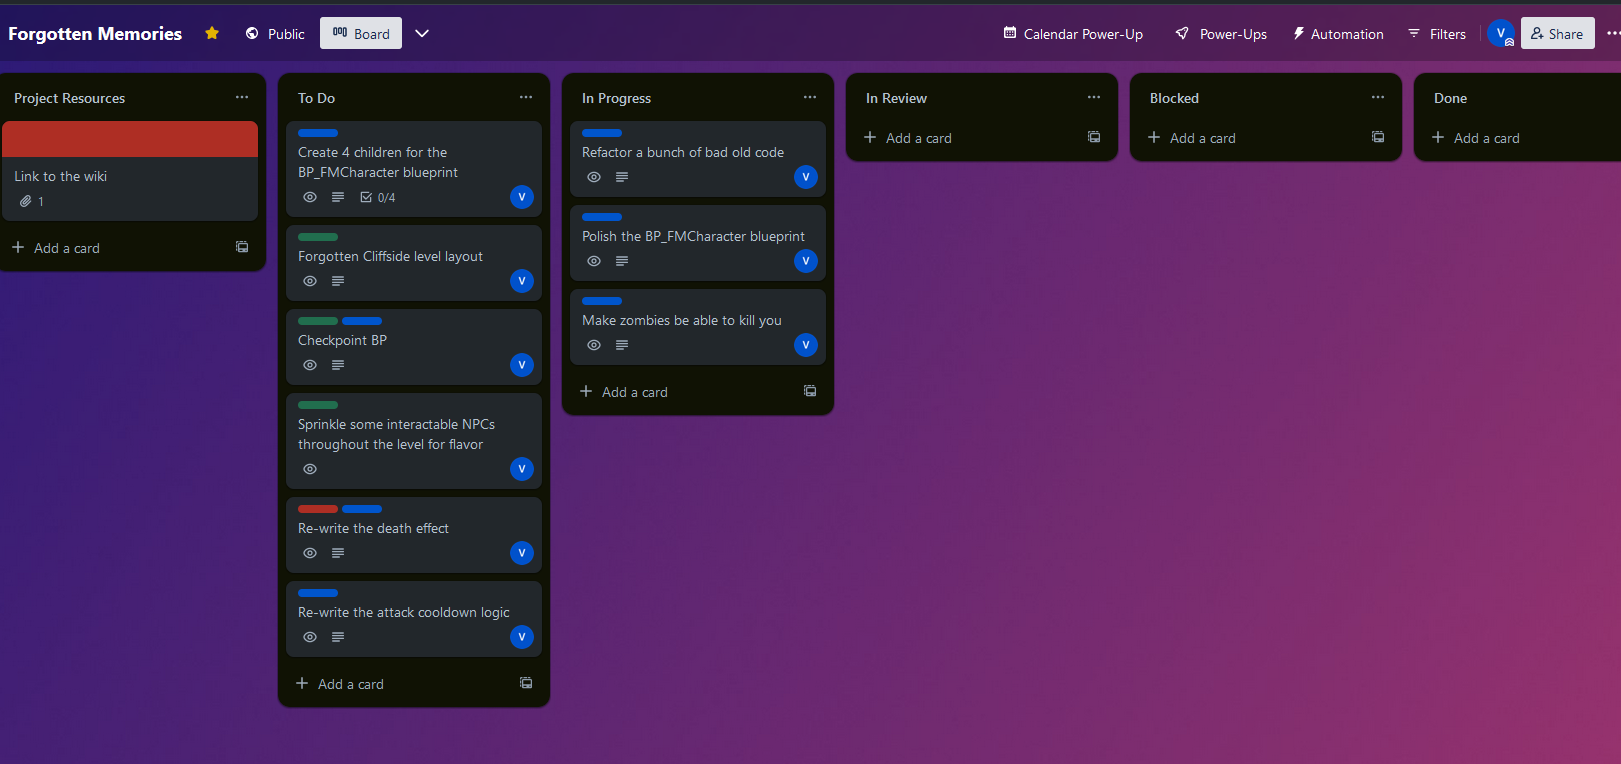Screen dimensions: 1621x764
Task: Open the Calendar Power-Up
Action: click(1073, 33)
